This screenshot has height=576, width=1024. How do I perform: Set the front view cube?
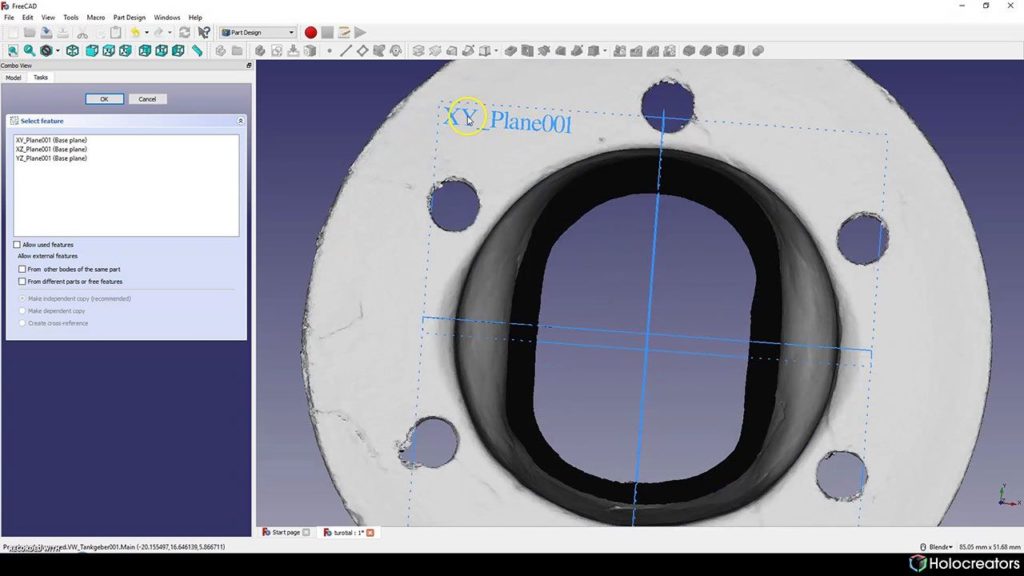point(92,51)
